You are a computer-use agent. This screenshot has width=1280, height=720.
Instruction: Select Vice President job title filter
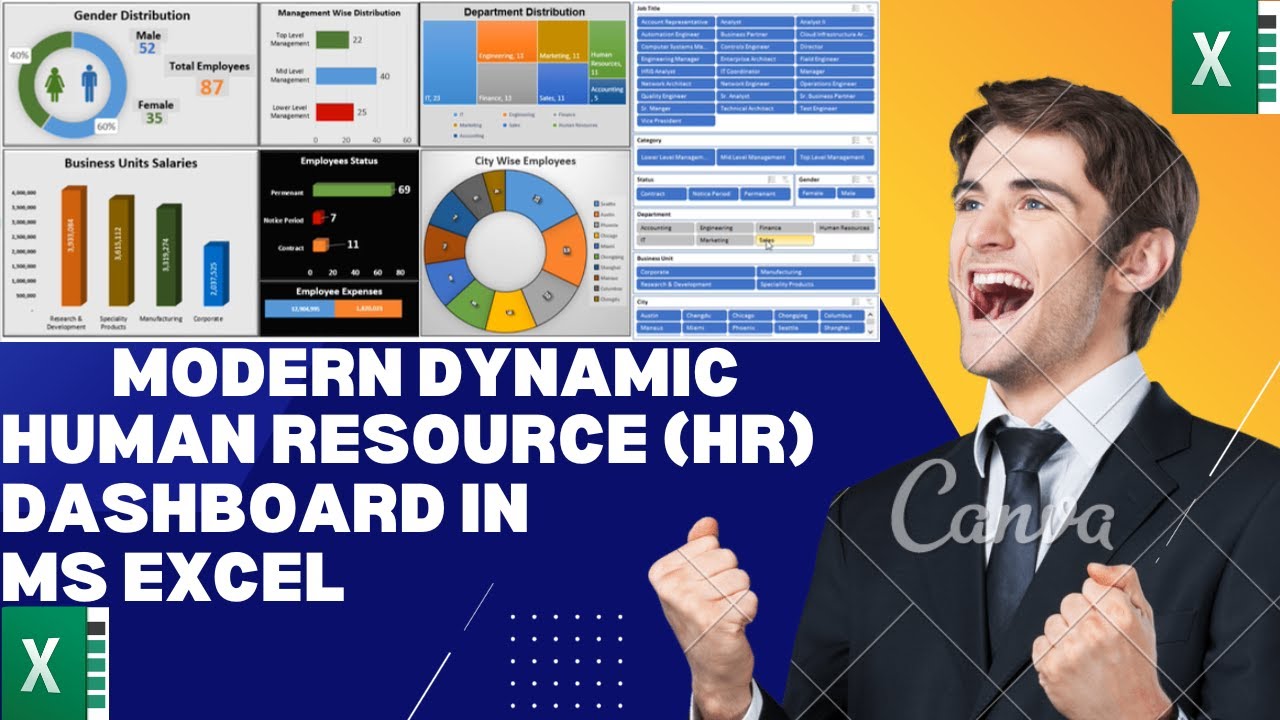tap(676, 121)
